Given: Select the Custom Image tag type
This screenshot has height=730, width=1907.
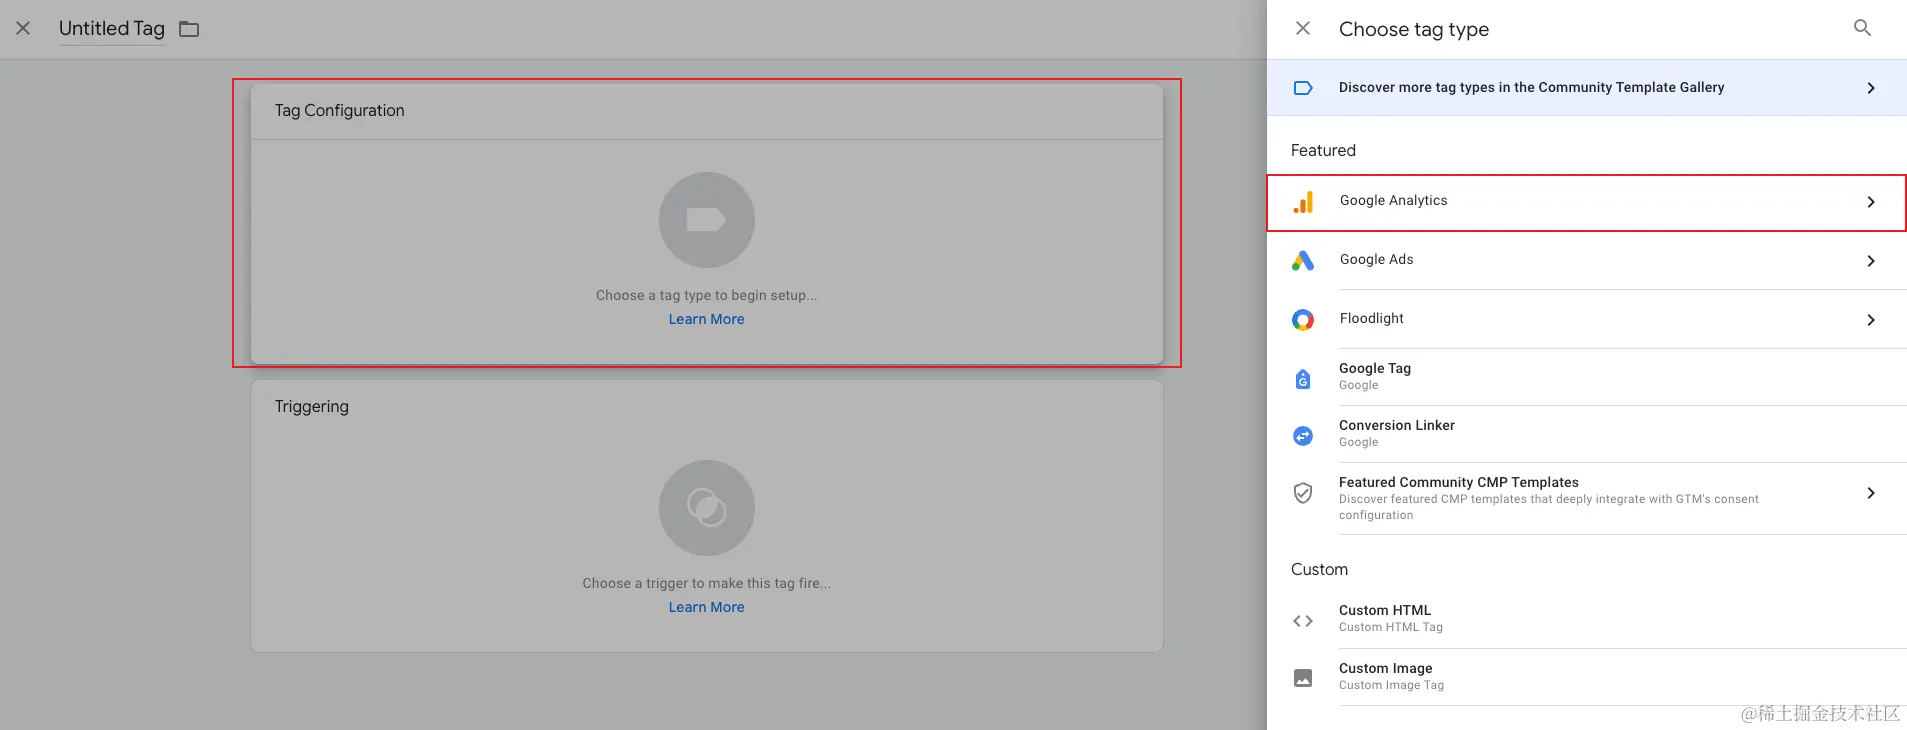Looking at the screenshot, I should 1587,677.
